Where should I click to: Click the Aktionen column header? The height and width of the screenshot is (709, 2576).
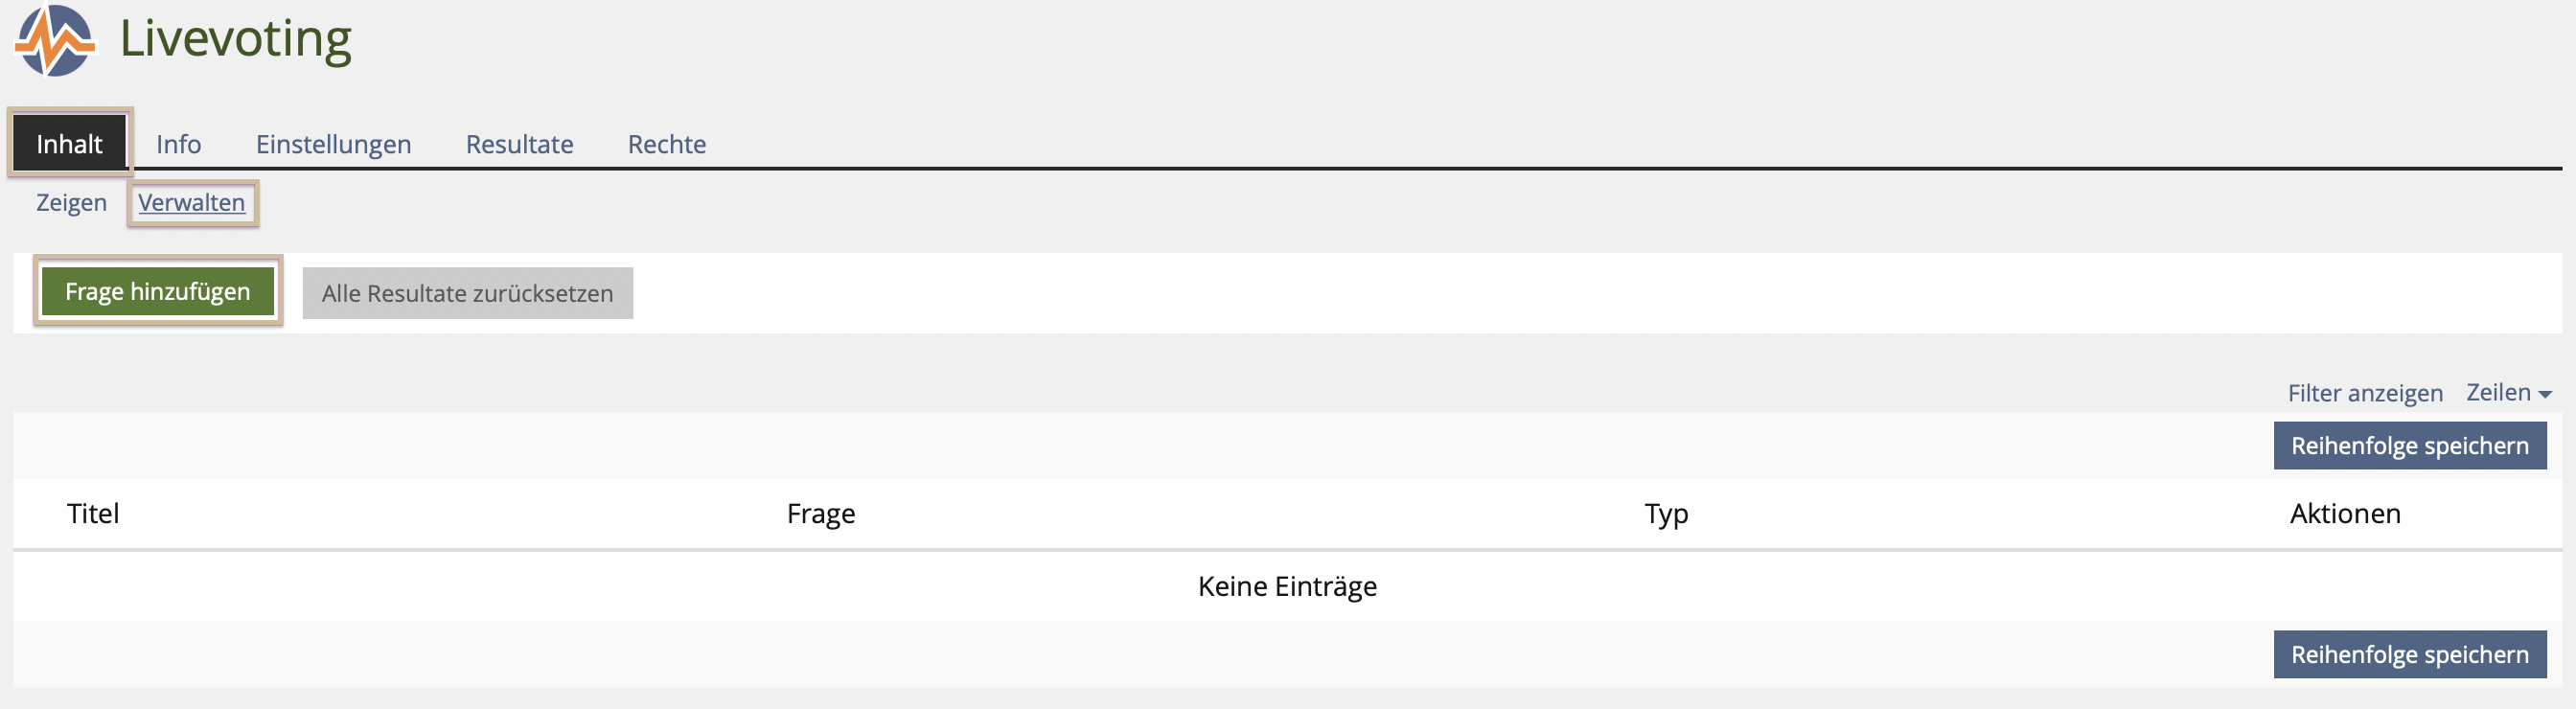point(2344,513)
